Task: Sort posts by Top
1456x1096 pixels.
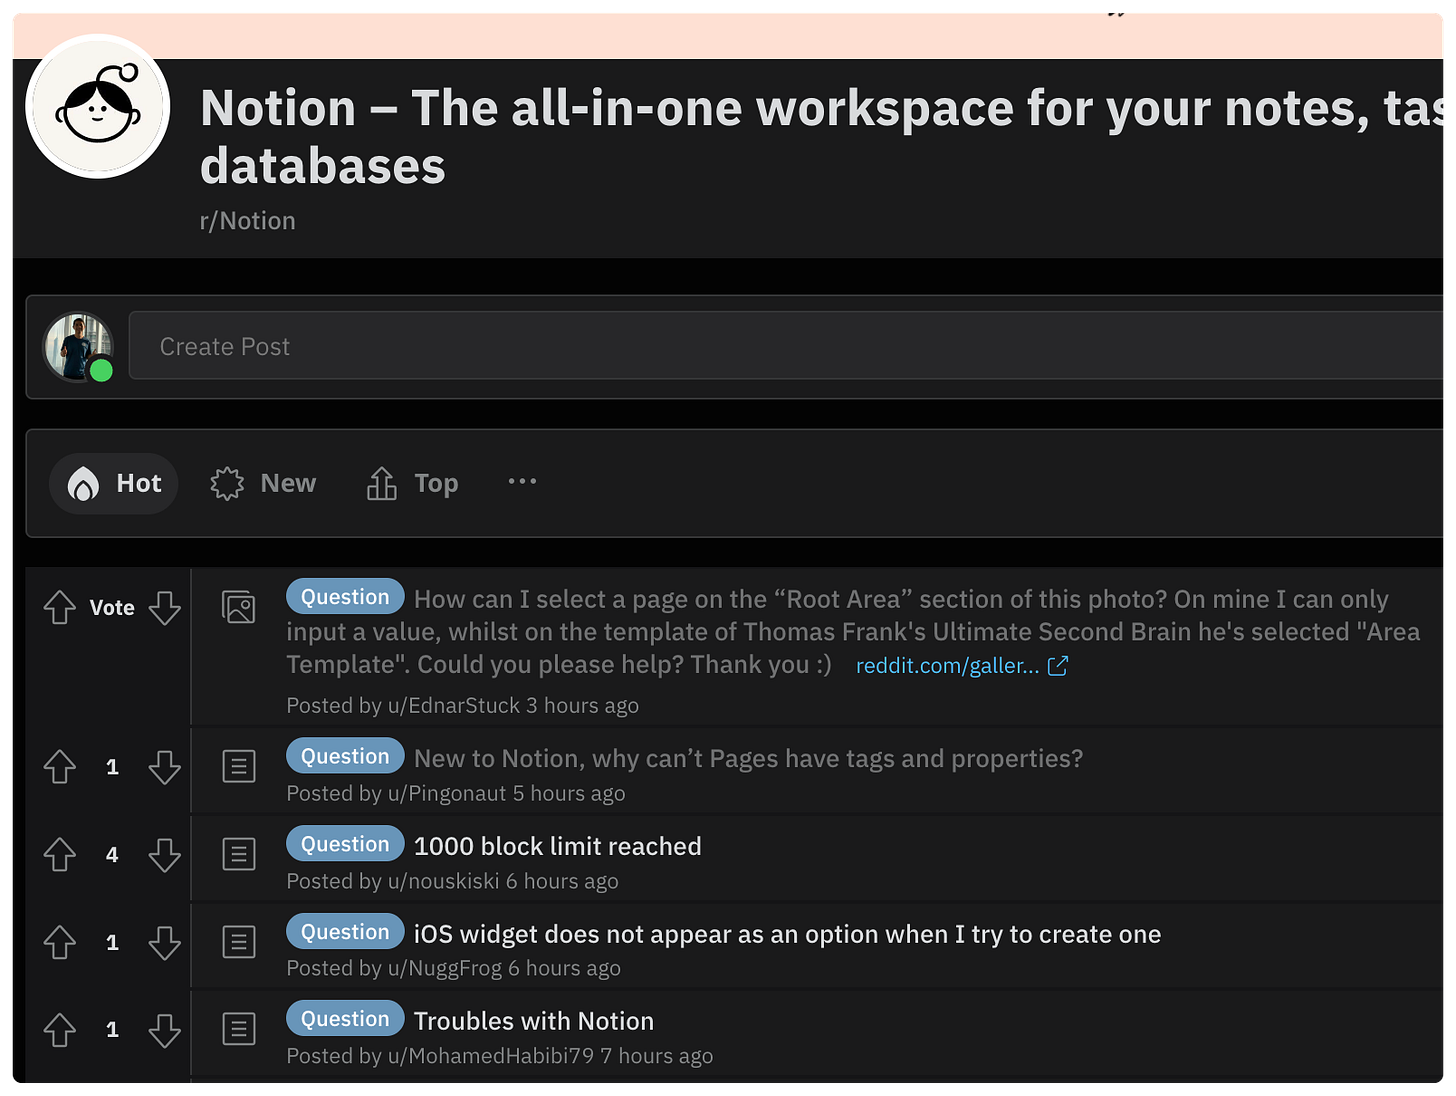Action: point(412,484)
